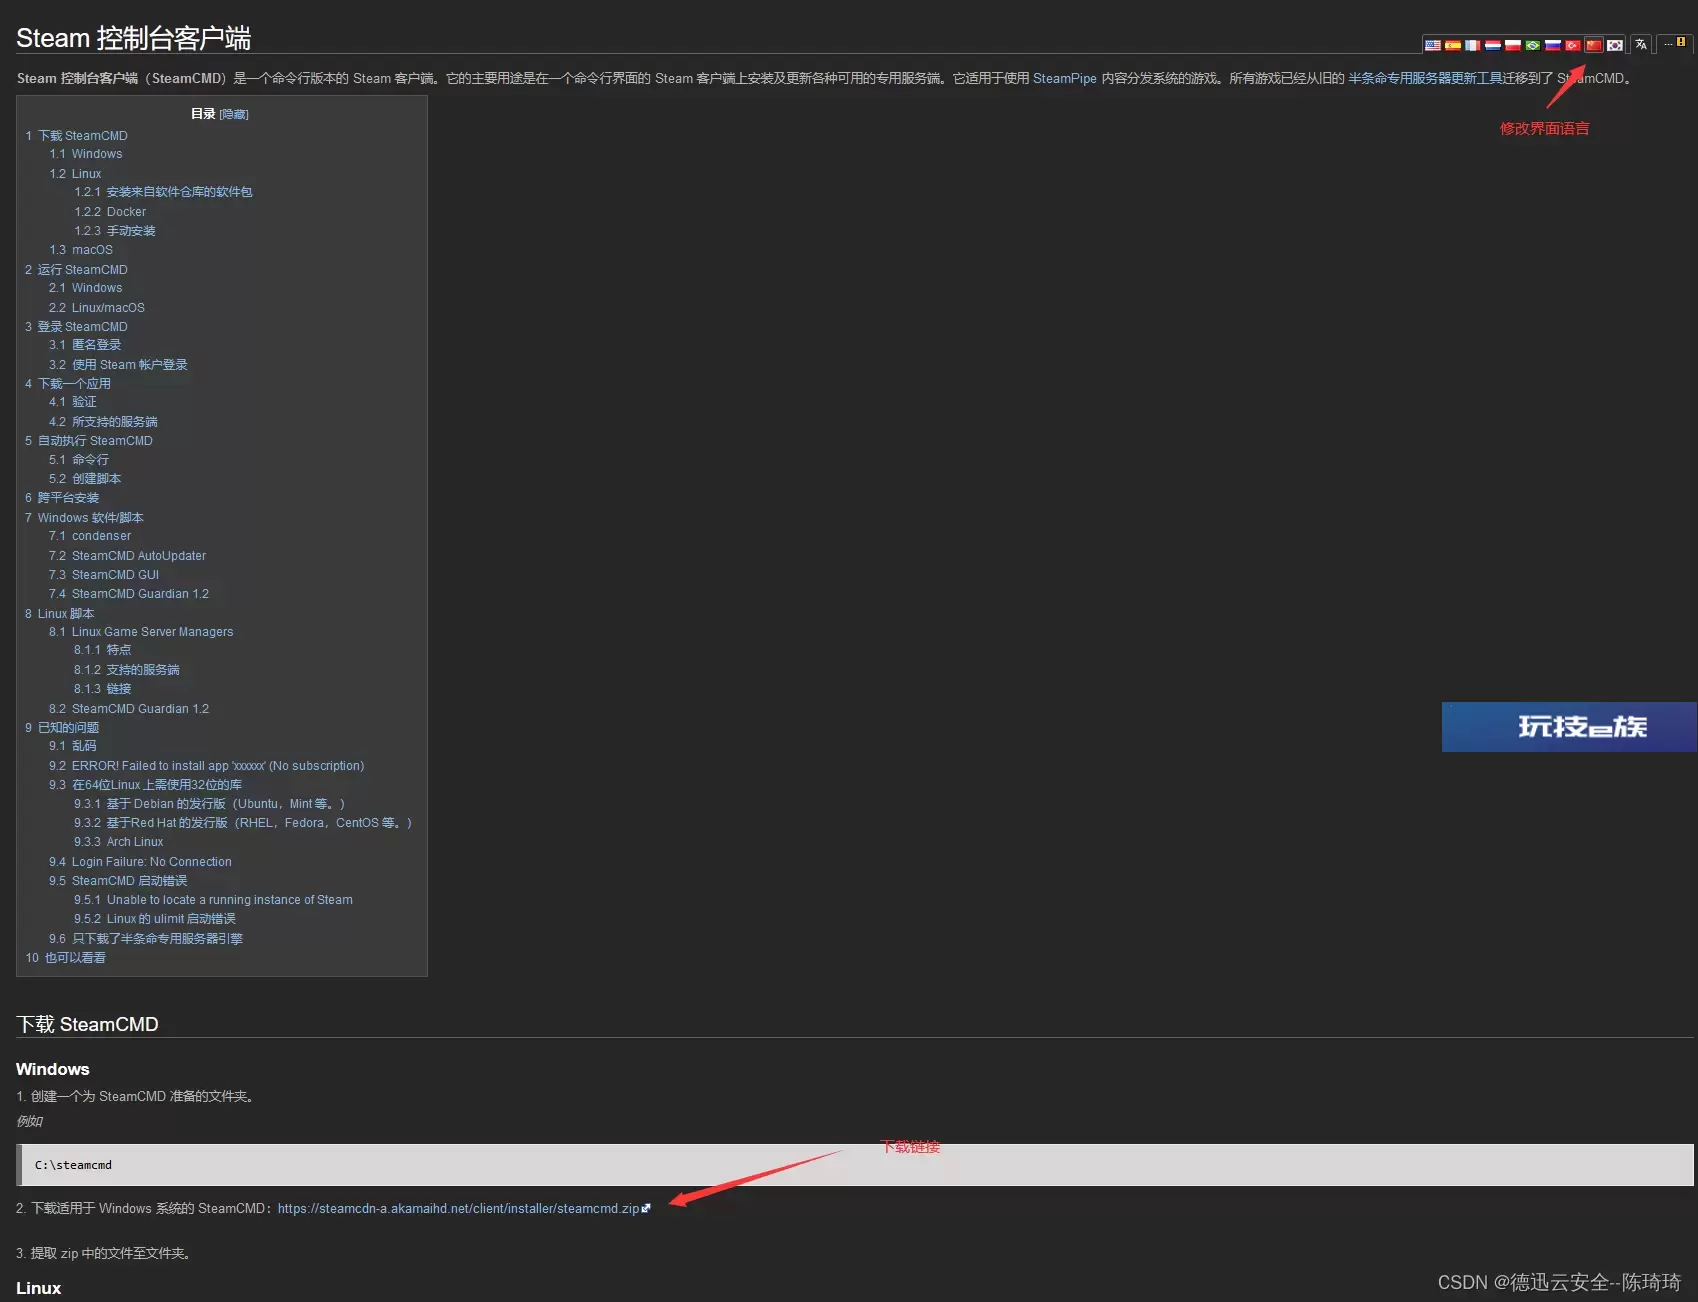
Task: Go to 9.5.1 Unable to locate running instance
Action: point(214,900)
